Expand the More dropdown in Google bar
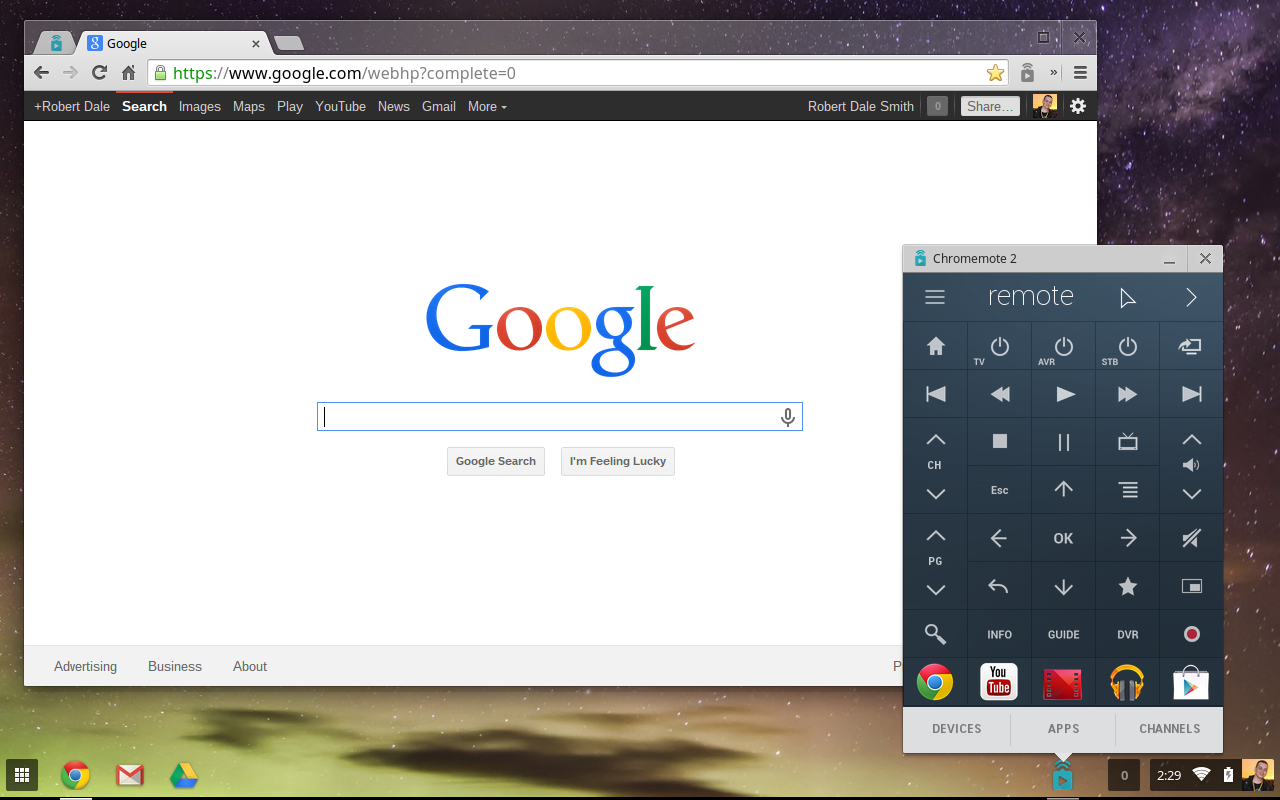The height and width of the screenshot is (800, 1280). click(x=487, y=106)
